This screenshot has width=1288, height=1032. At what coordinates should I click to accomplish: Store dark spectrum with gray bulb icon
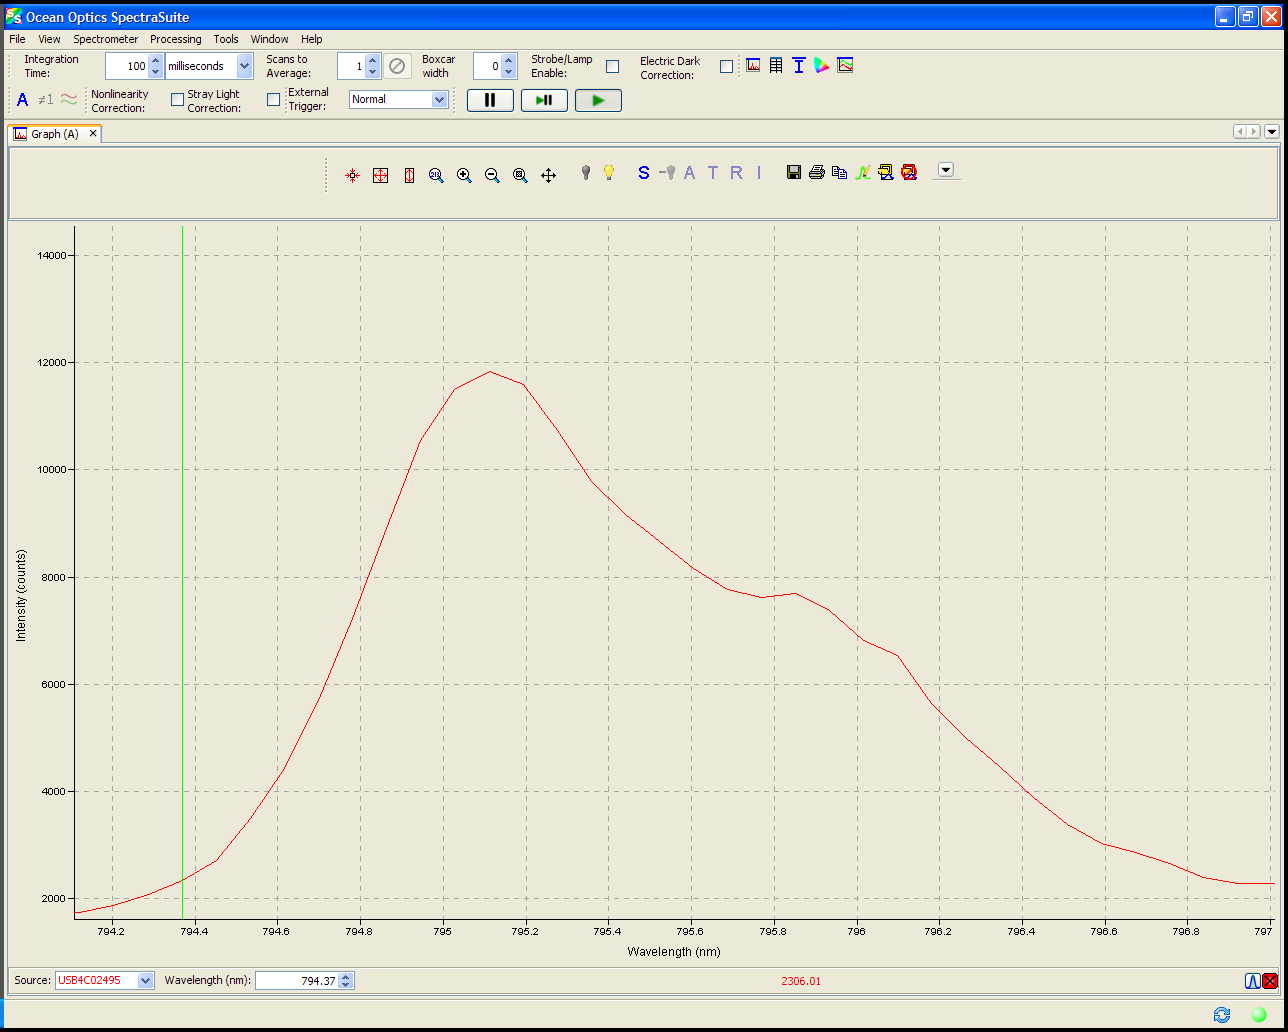click(x=586, y=172)
